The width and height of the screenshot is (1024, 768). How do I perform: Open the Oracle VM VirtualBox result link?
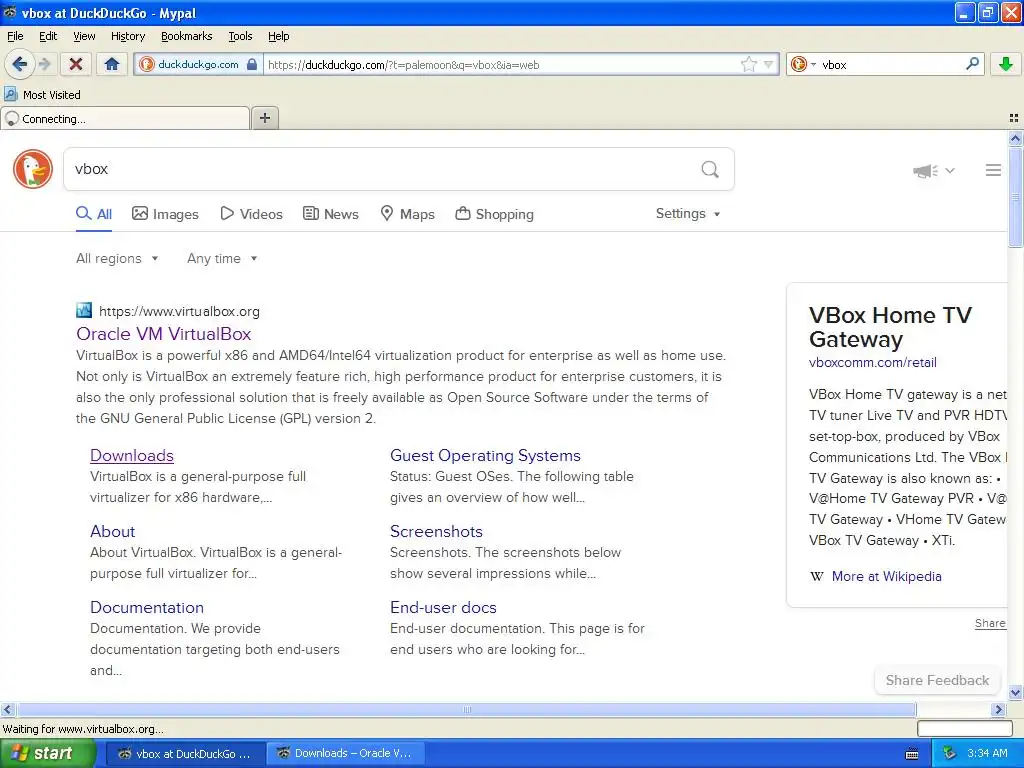164,334
